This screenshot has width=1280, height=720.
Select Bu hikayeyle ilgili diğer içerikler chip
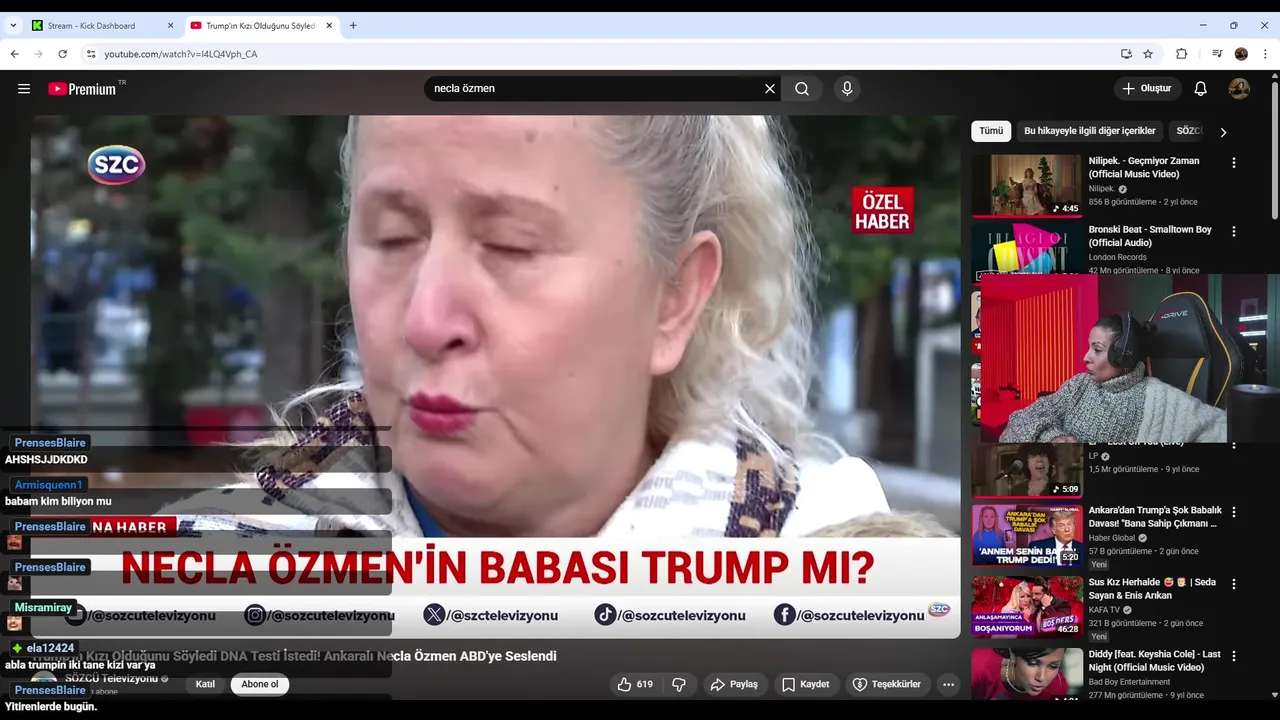click(1089, 131)
